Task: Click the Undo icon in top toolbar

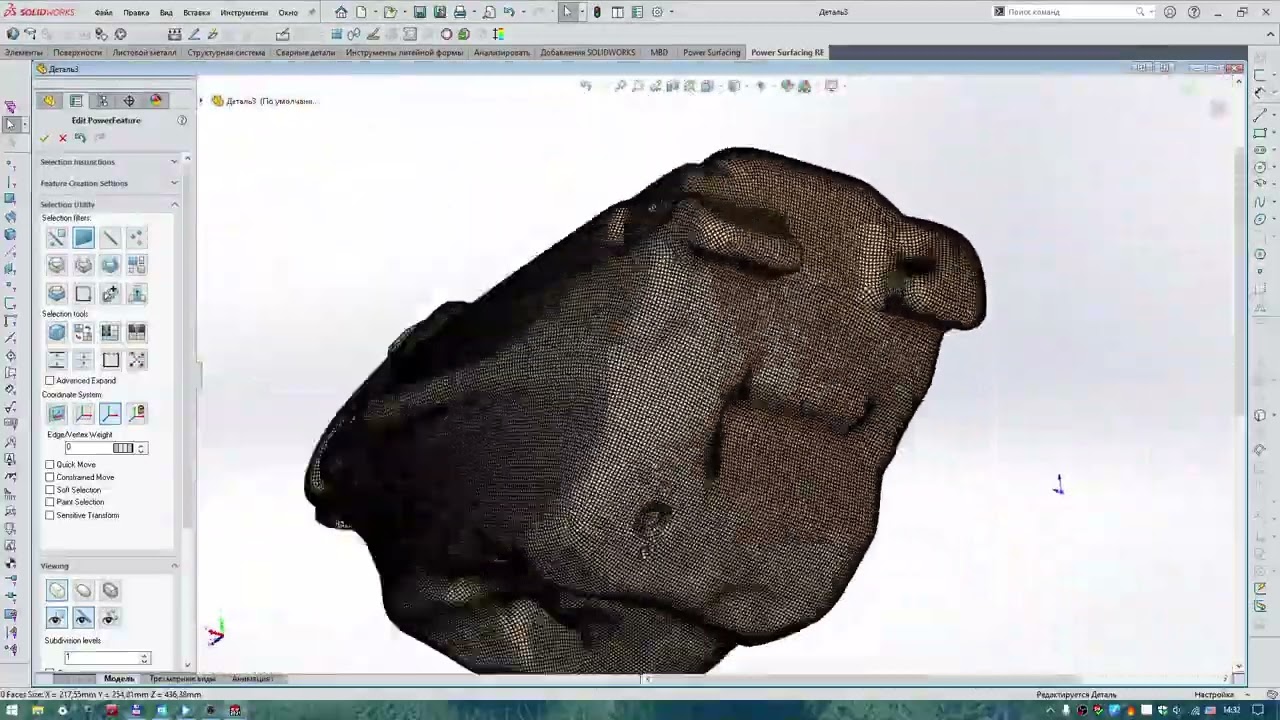Action: [509, 12]
